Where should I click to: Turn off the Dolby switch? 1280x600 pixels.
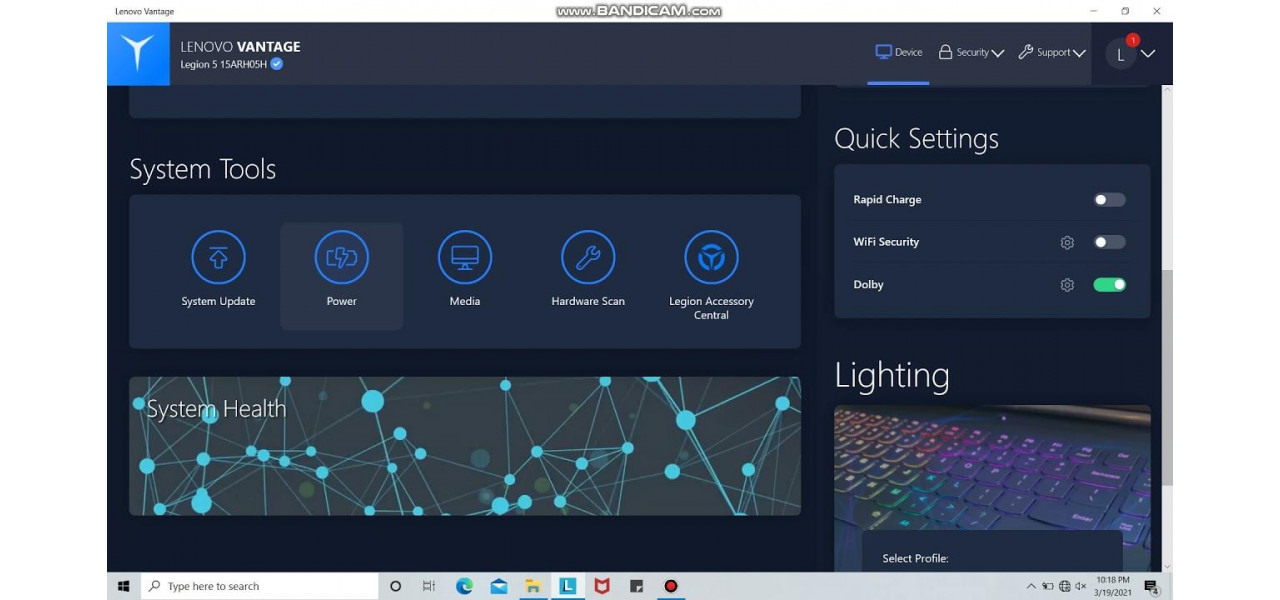click(x=1109, y=285)
